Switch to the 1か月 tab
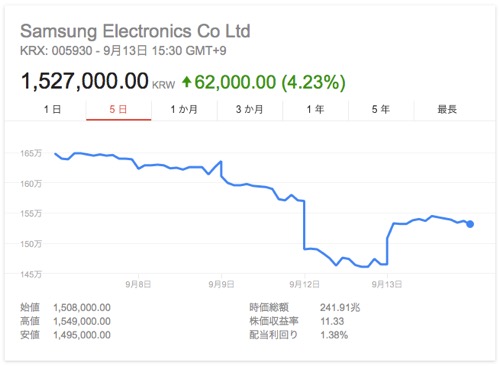500x366 pixels. pos(184,109)
